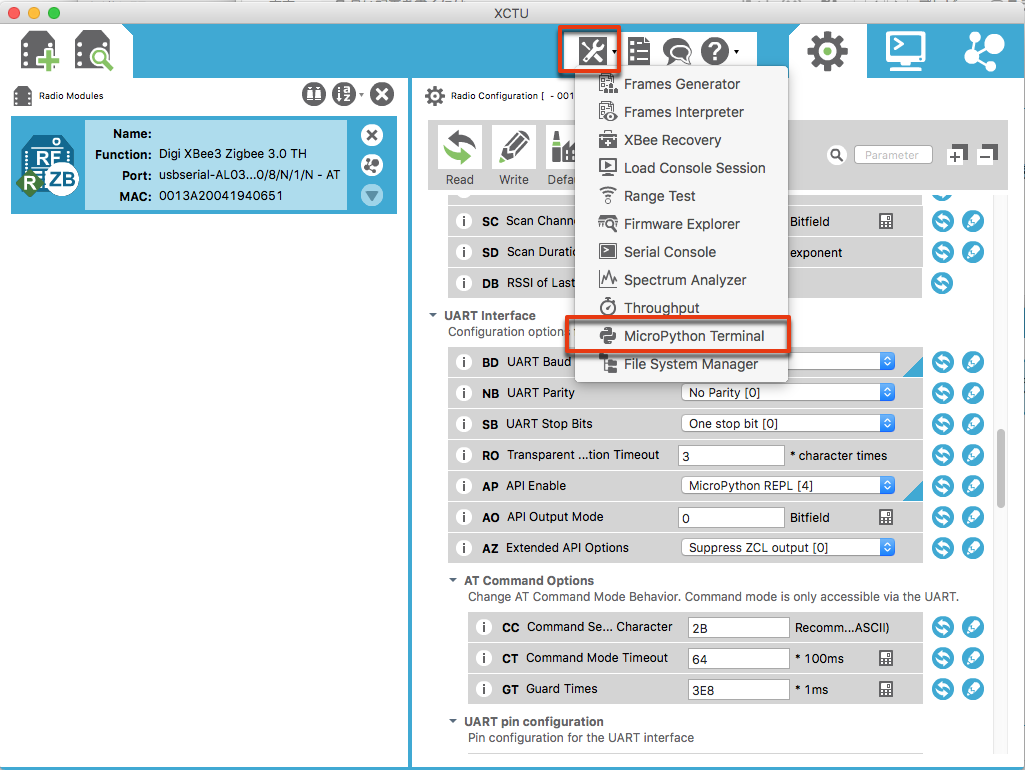Write the SD Scan Duration setting
Image resolution: width=1025 pixels, height=770 pixels.
[x=973, y=252]
